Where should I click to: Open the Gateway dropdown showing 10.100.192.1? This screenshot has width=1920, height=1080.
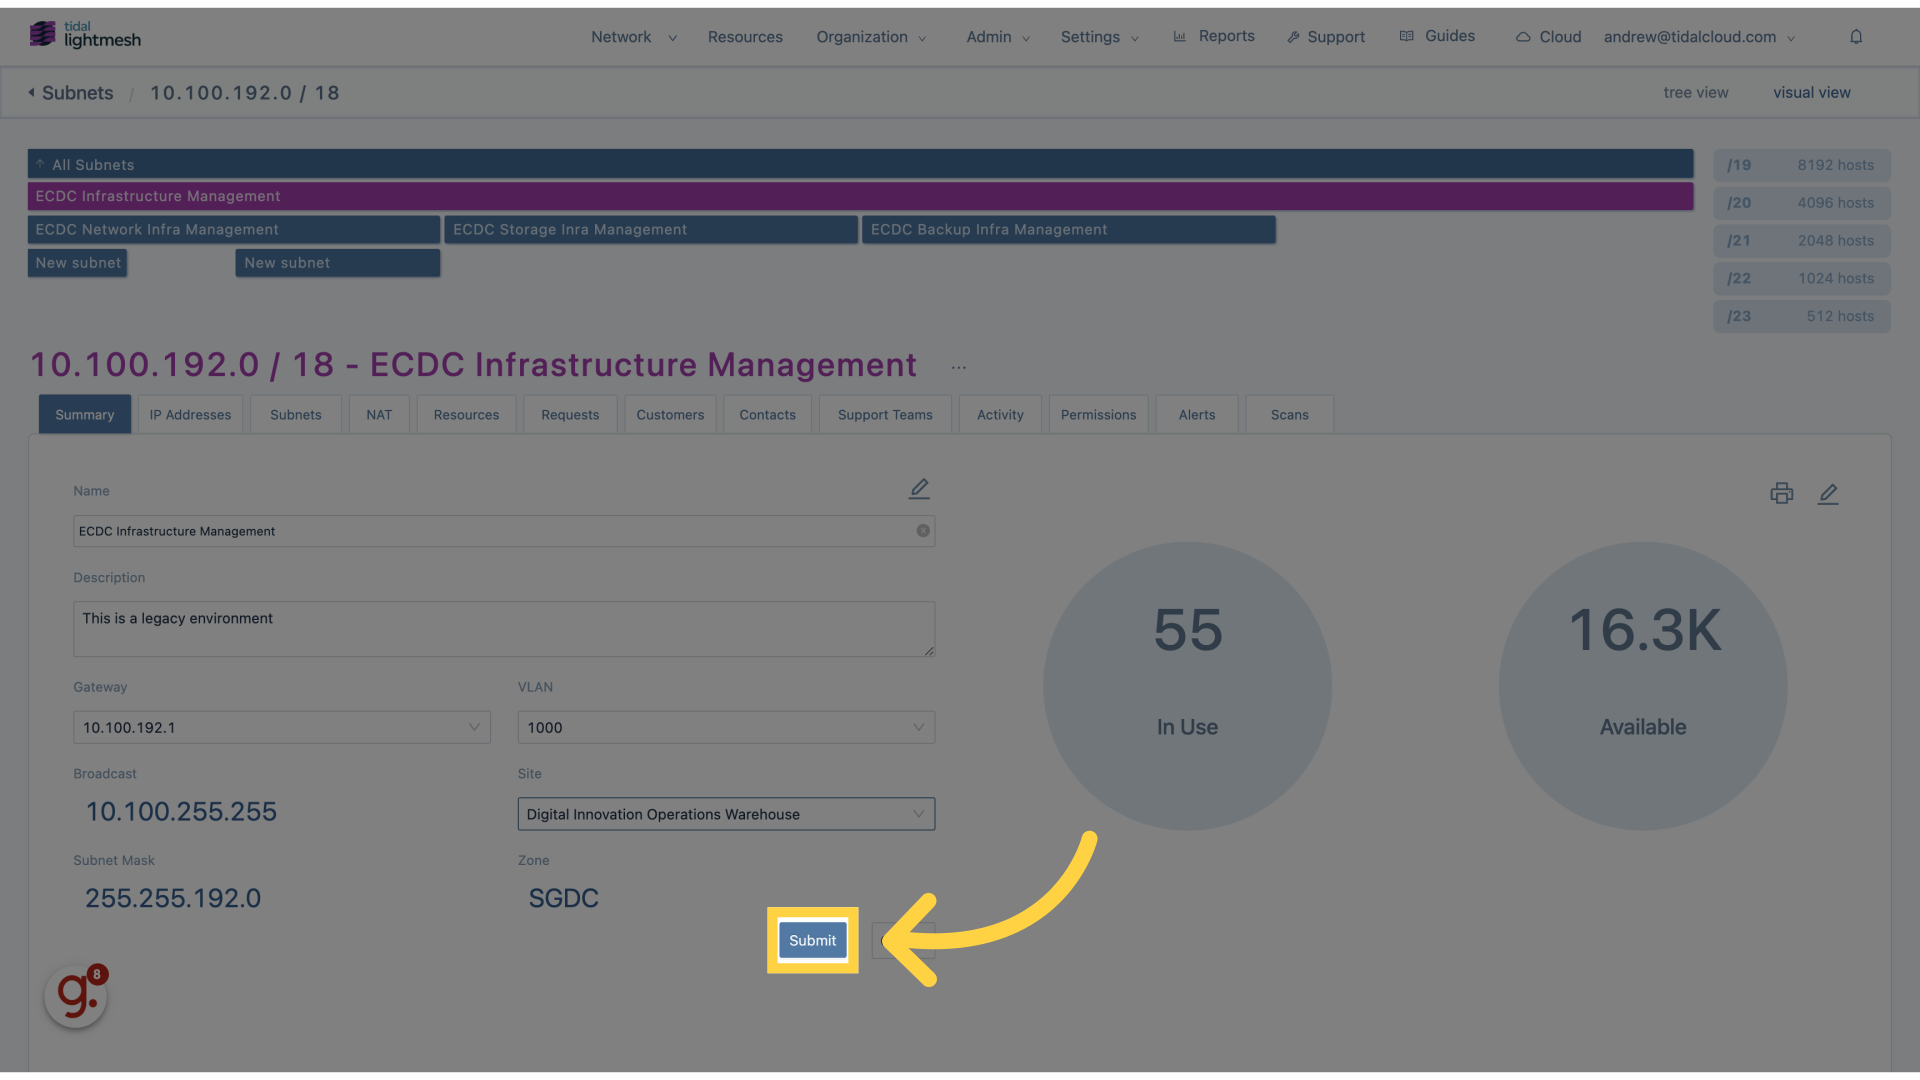[x=282, y=727]
